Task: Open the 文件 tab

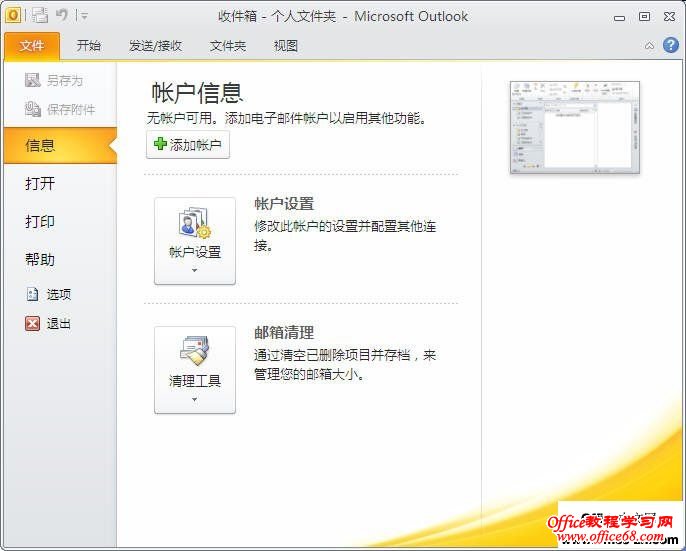Action: [32, 46]
